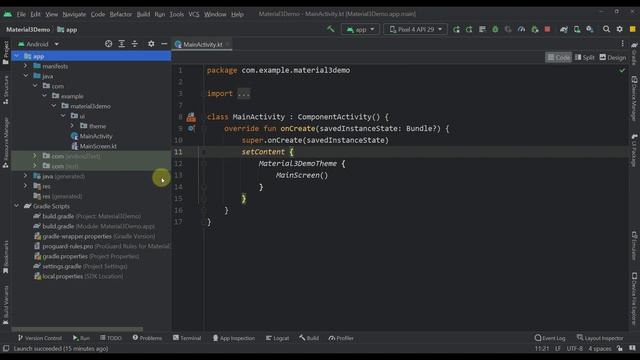Click the run gutter icon on line 8
640x360 pixels.
tap(191, 118)
